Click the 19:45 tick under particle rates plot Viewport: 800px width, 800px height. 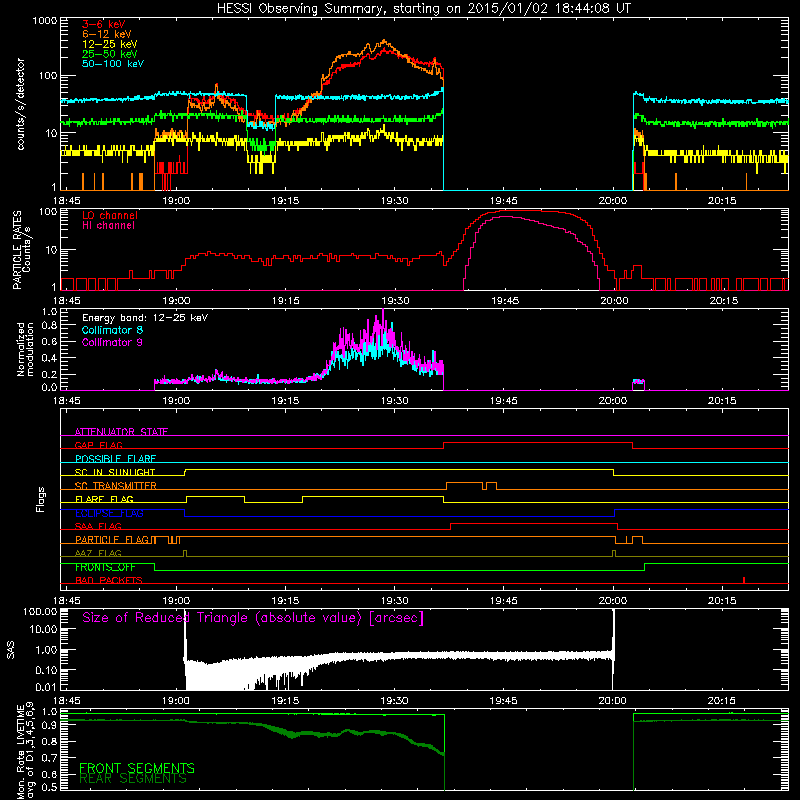505,301
